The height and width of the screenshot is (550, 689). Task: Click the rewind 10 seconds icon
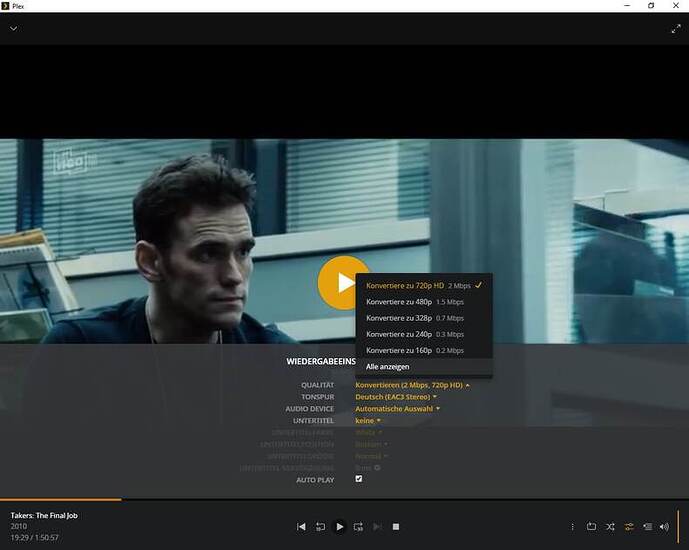(x=320, y=526)
